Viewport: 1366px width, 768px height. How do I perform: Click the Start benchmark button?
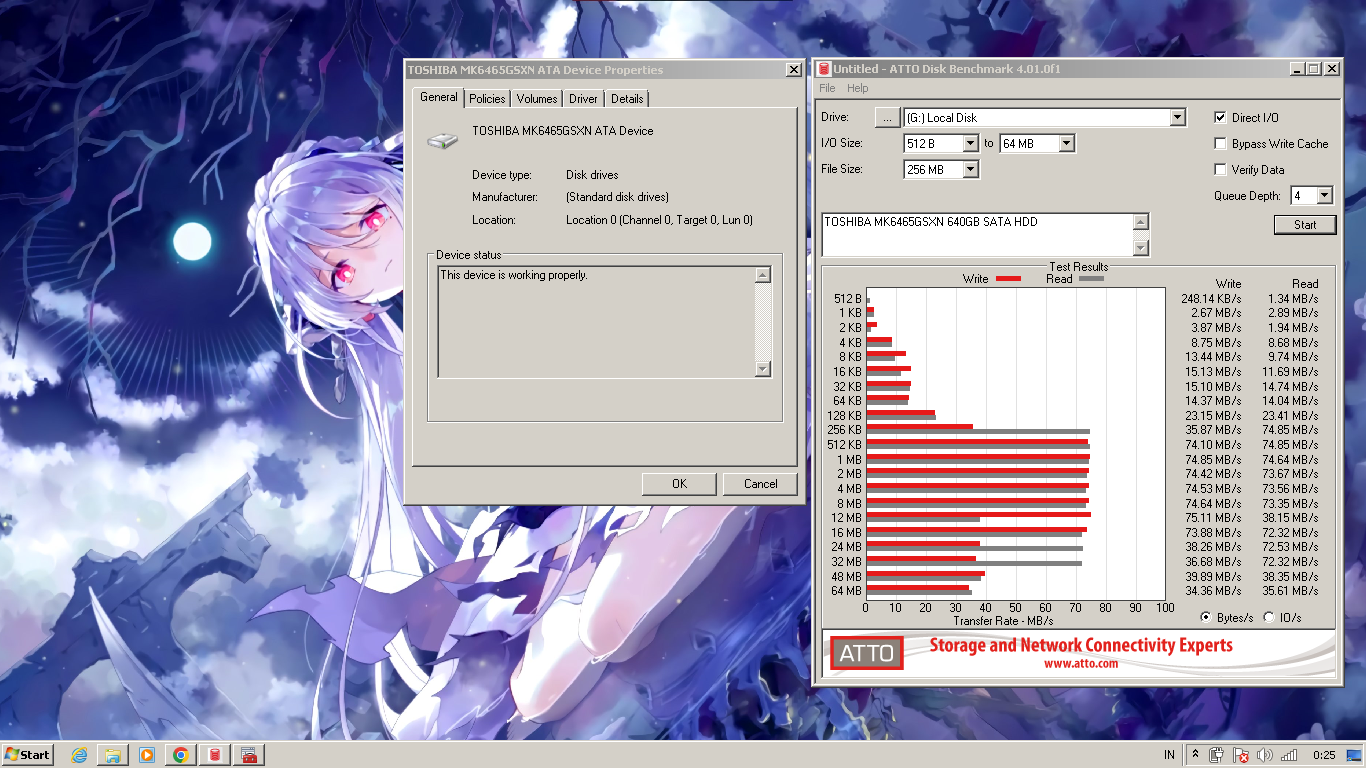tap(1305, 225)
